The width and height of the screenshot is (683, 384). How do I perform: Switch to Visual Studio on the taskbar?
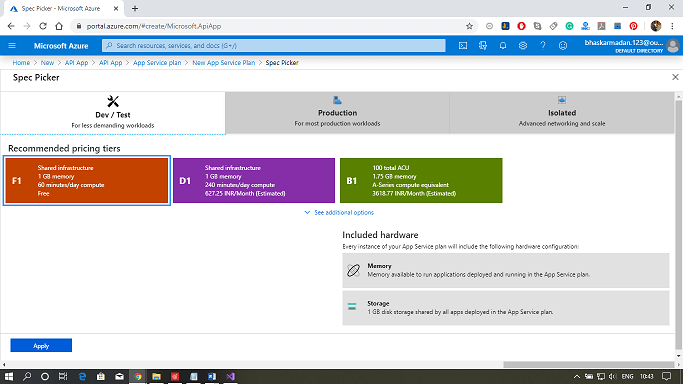coord(230,377)
